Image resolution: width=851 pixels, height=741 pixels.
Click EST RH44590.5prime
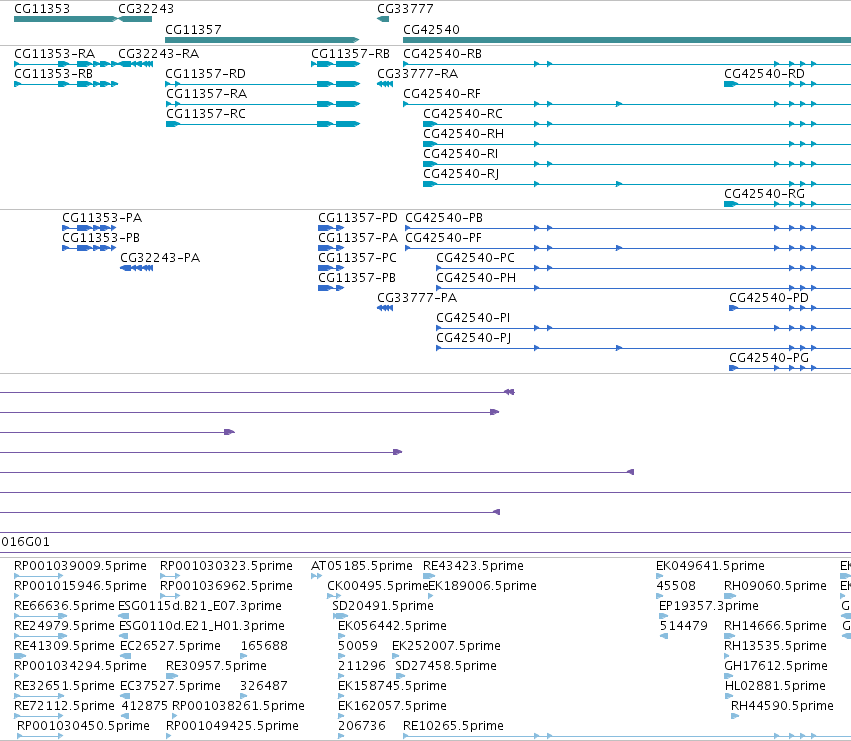pos(782,706)
